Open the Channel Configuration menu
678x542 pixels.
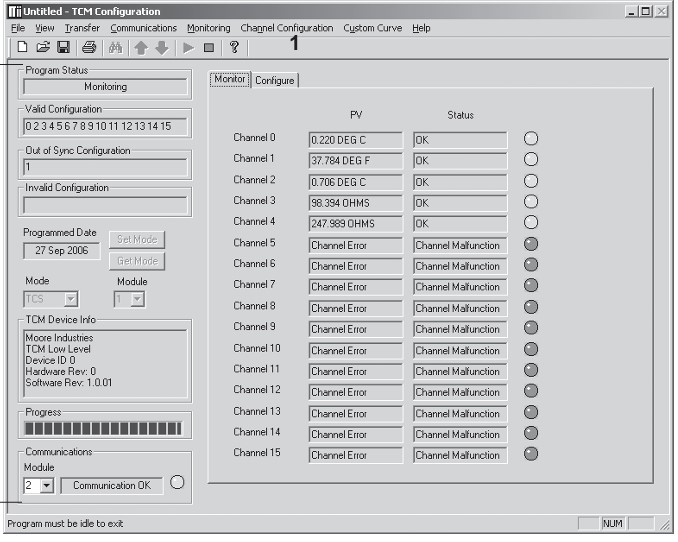[286, 28]
